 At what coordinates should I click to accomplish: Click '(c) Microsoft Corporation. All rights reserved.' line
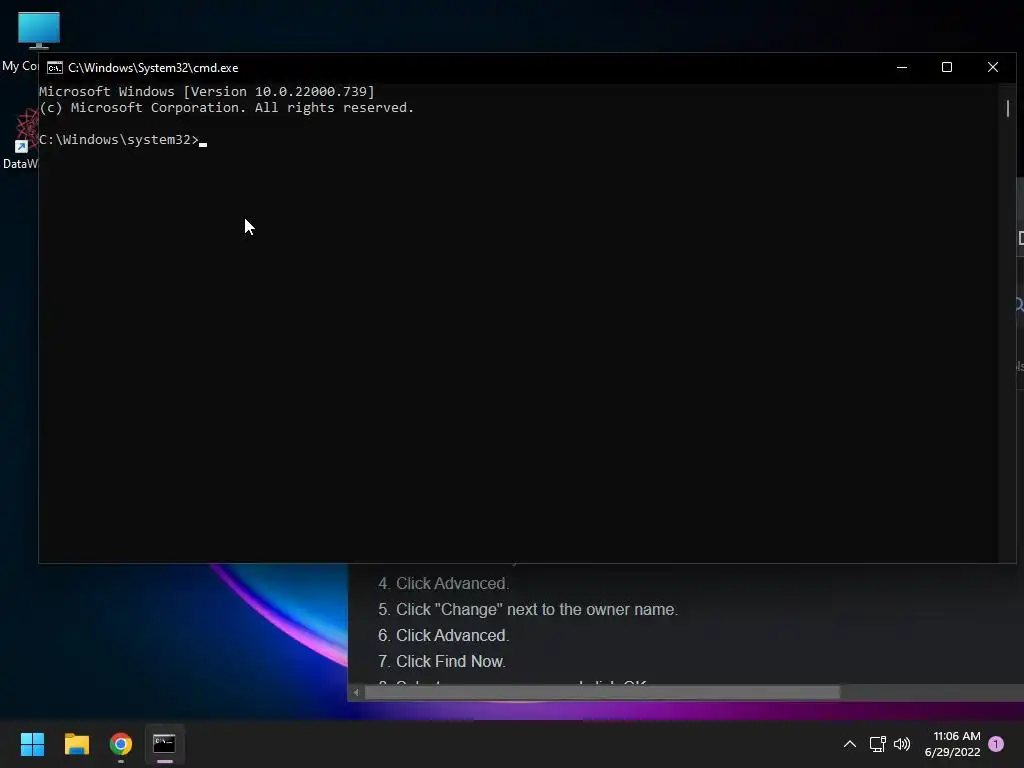227,108
